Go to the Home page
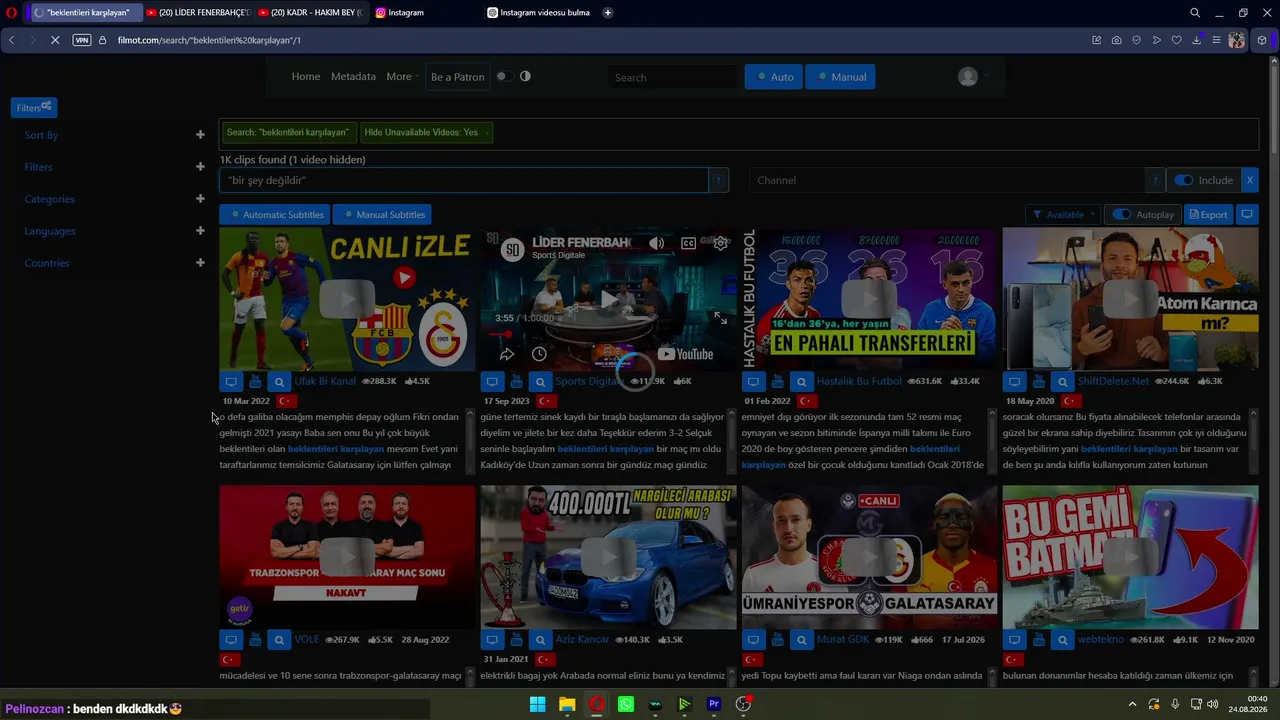1280x720 pixels. [306, 77]
